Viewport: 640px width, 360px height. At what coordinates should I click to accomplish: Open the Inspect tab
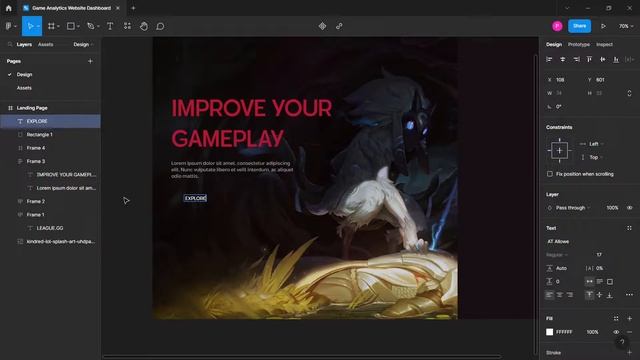tap(604, 44)
